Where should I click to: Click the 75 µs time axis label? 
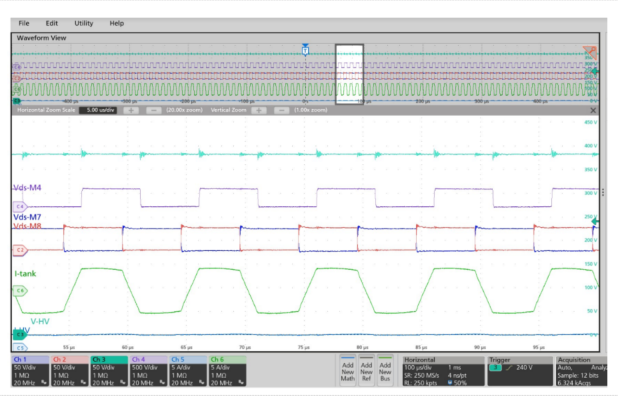click(x=303, y=347)
